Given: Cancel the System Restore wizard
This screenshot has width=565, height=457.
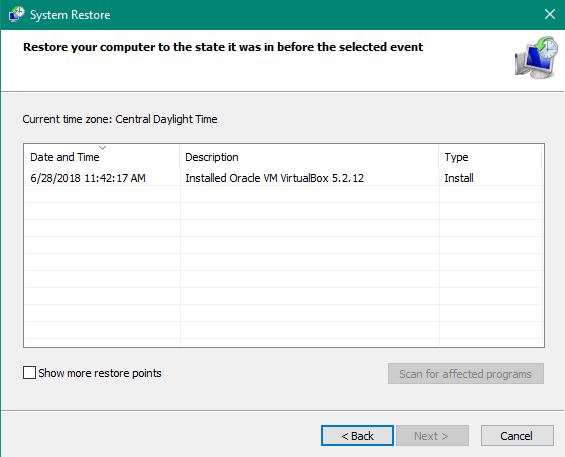Looking at the screenshot, I should click(517, 436).
